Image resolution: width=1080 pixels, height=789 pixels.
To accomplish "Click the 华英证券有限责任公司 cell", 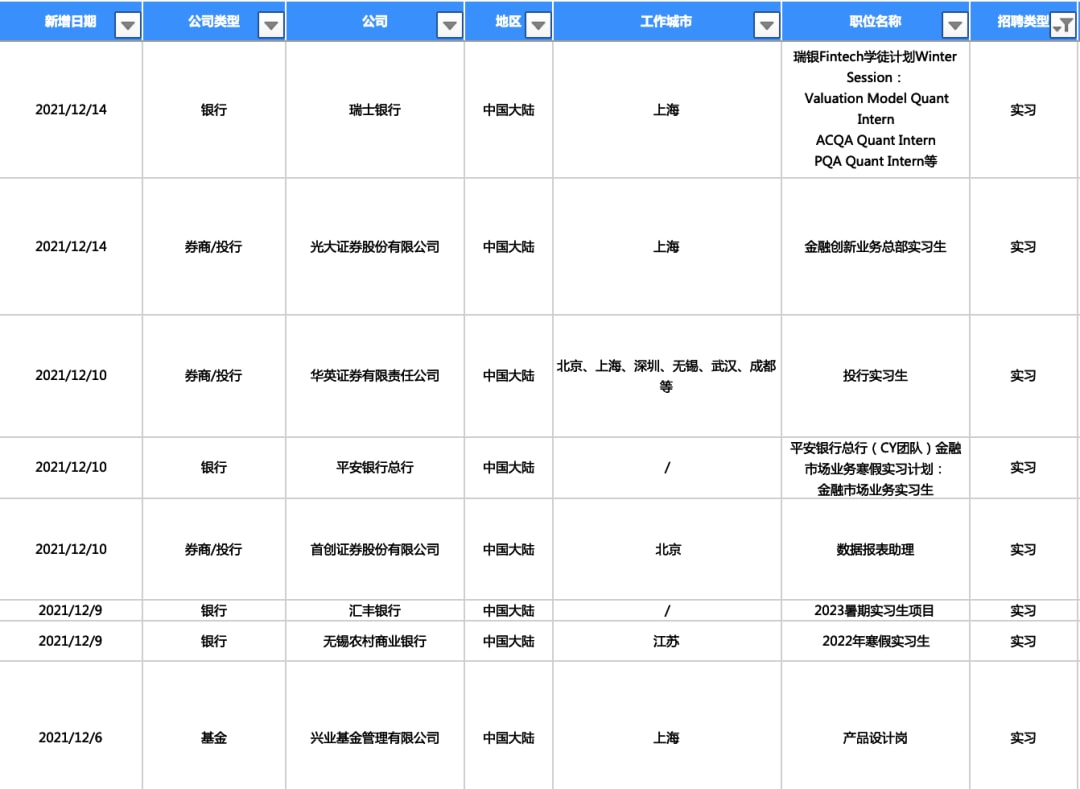I will pyautogui.click(x=375, y=375).
